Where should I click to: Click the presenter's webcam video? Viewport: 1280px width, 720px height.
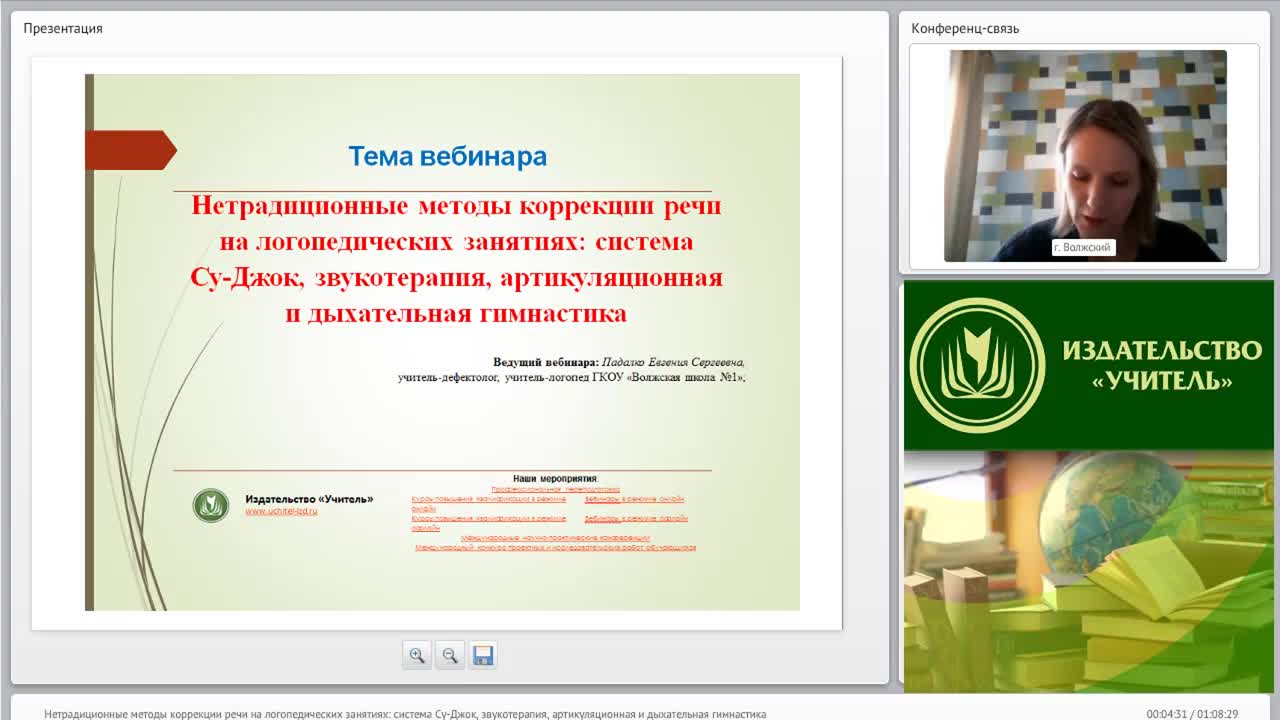1085,156
